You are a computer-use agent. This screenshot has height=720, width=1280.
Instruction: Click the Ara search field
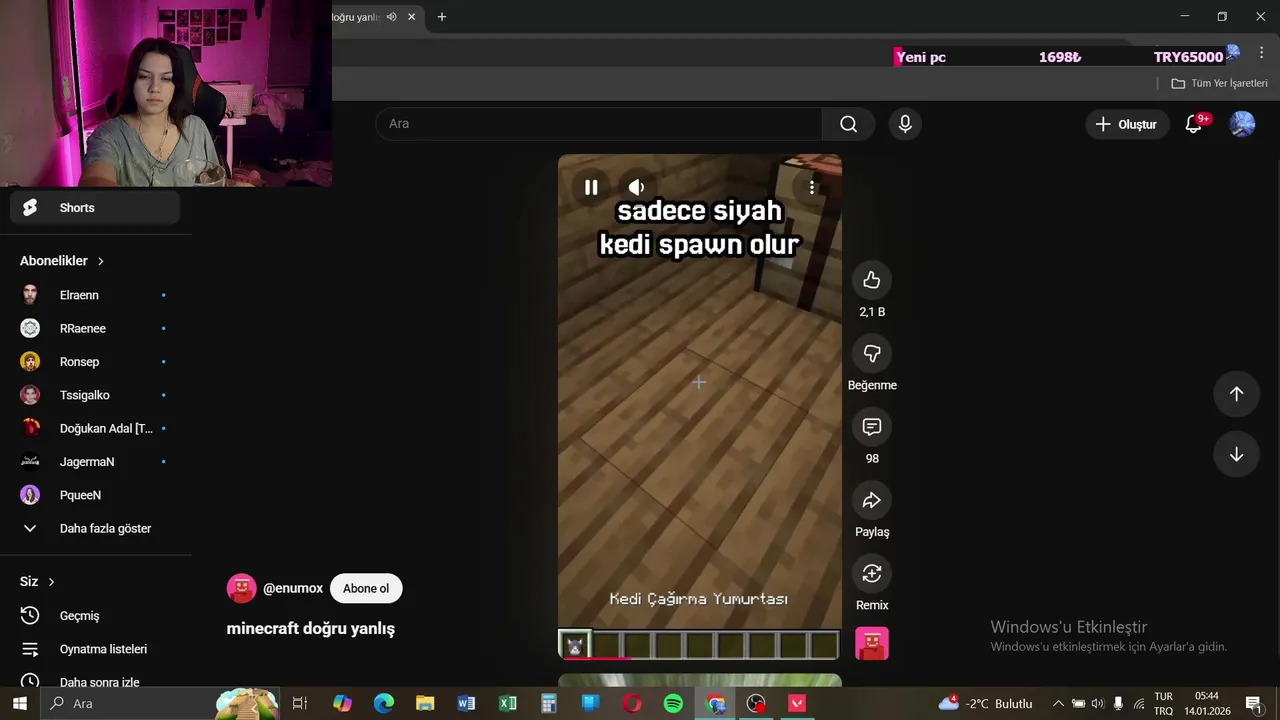(x=599, y=124)
